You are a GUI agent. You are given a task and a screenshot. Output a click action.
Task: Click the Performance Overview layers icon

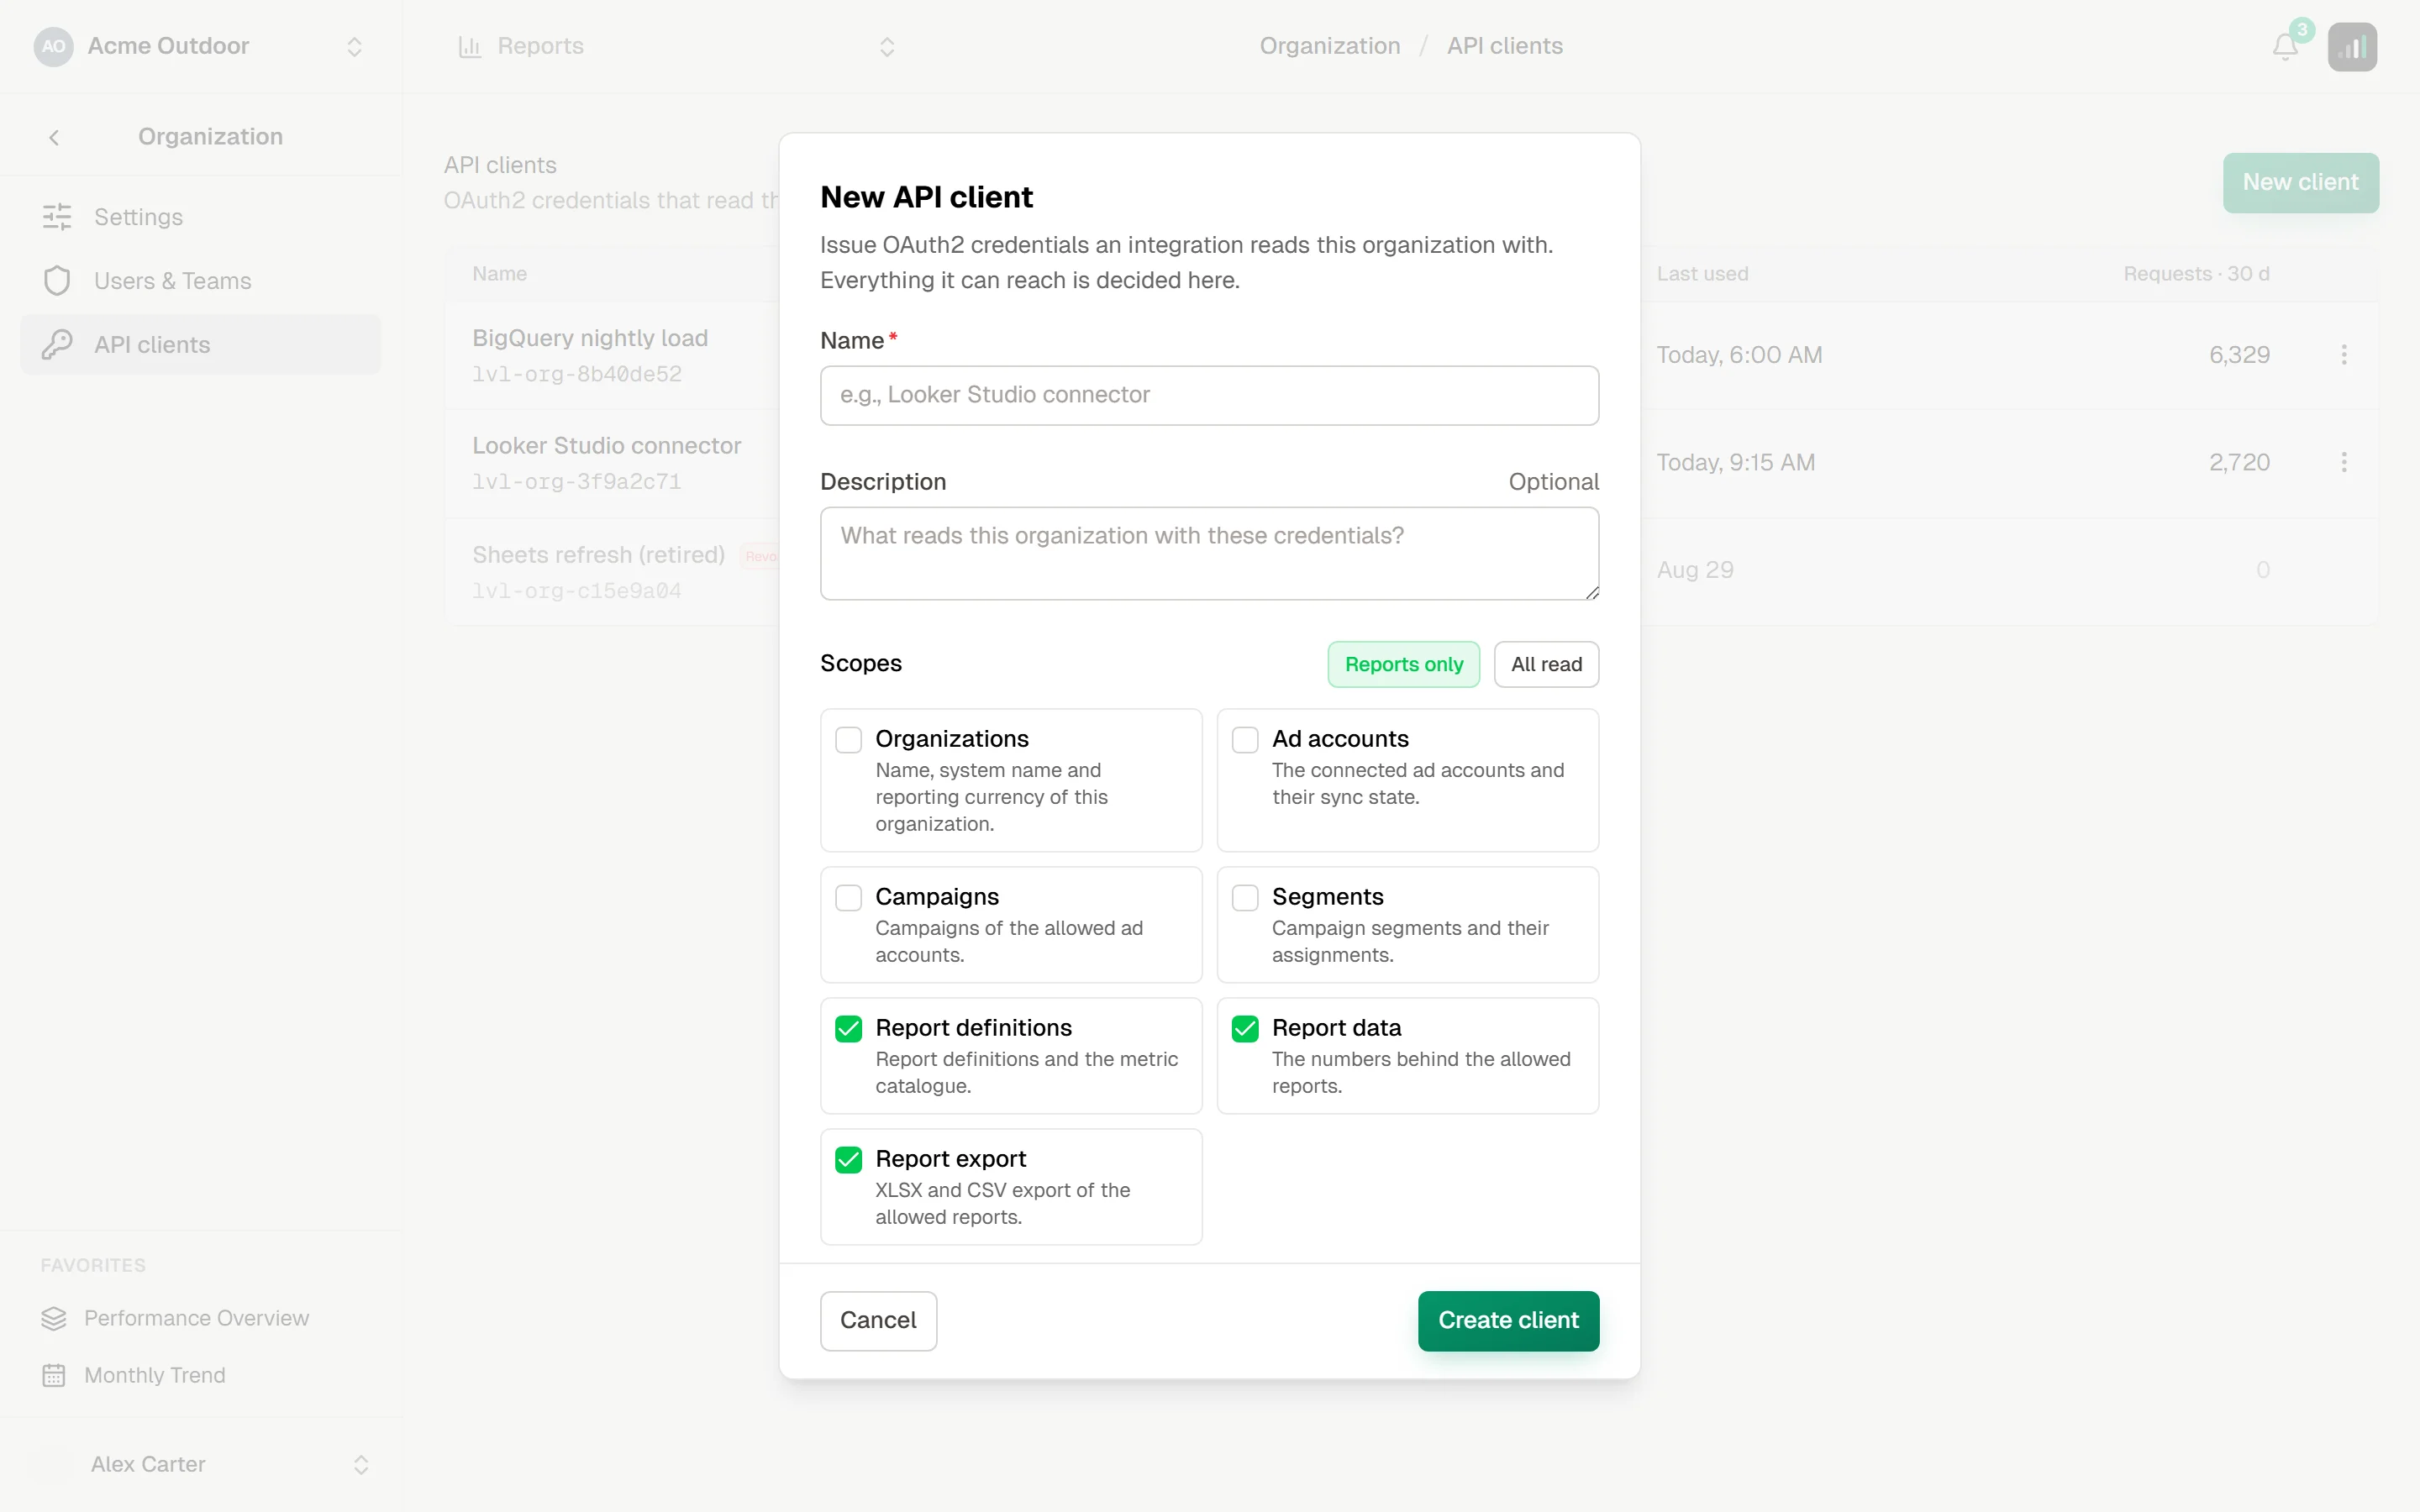click(x=54, y=1318)
